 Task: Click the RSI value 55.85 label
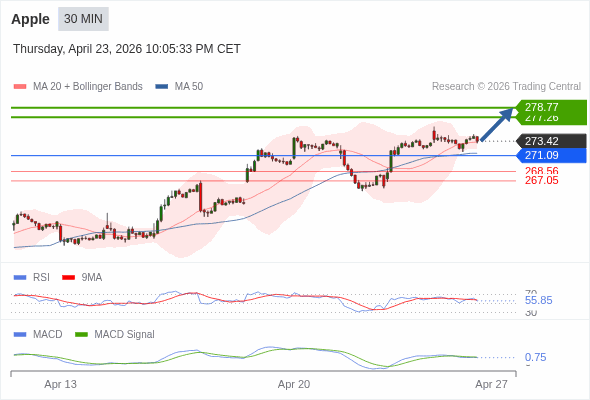click(538, 300)
